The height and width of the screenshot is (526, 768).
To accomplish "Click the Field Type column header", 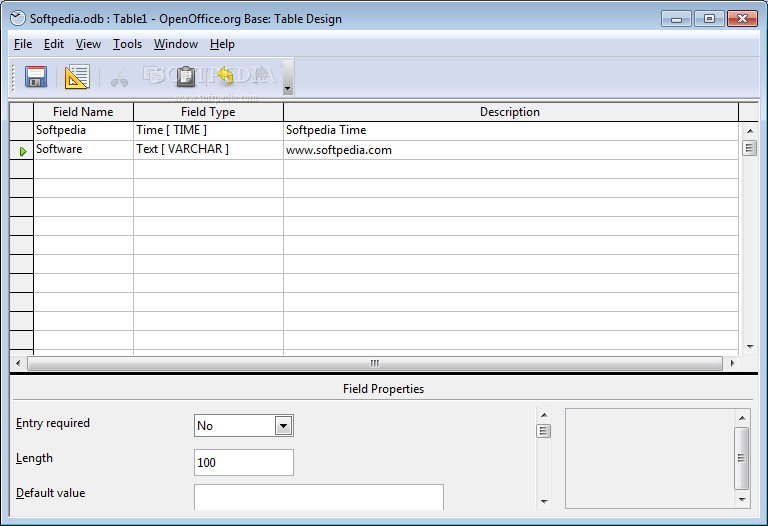I will pos(208,112).
